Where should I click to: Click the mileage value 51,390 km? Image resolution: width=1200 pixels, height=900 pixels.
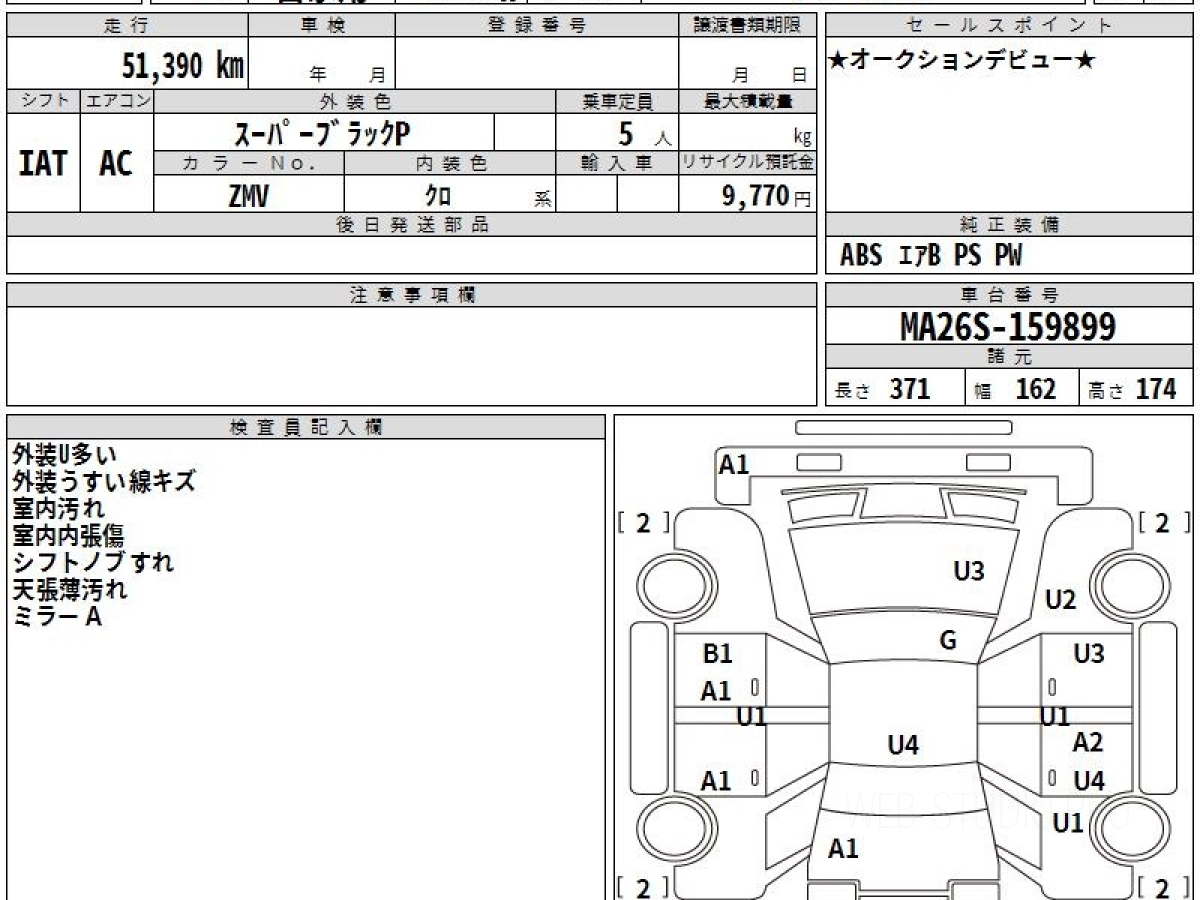coord(183,66)
